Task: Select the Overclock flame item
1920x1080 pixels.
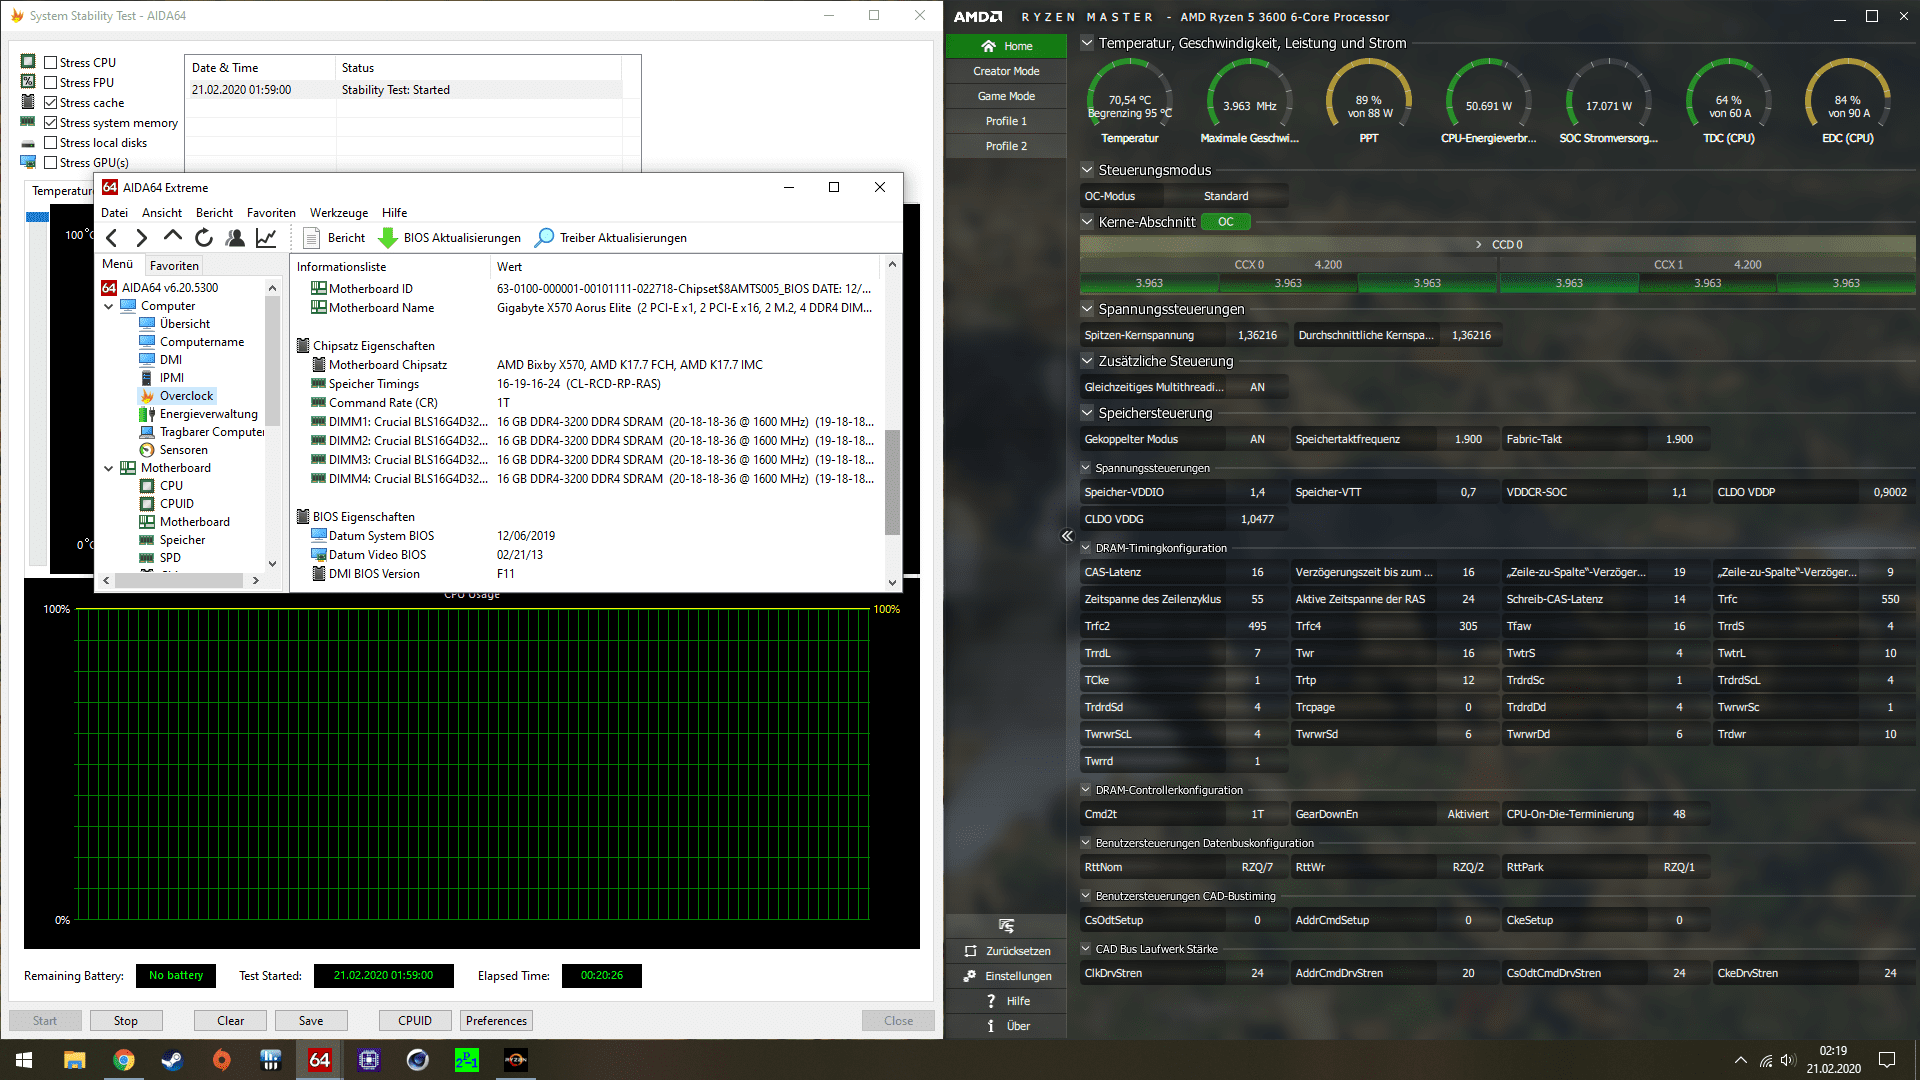Action: tap(177, 396)
